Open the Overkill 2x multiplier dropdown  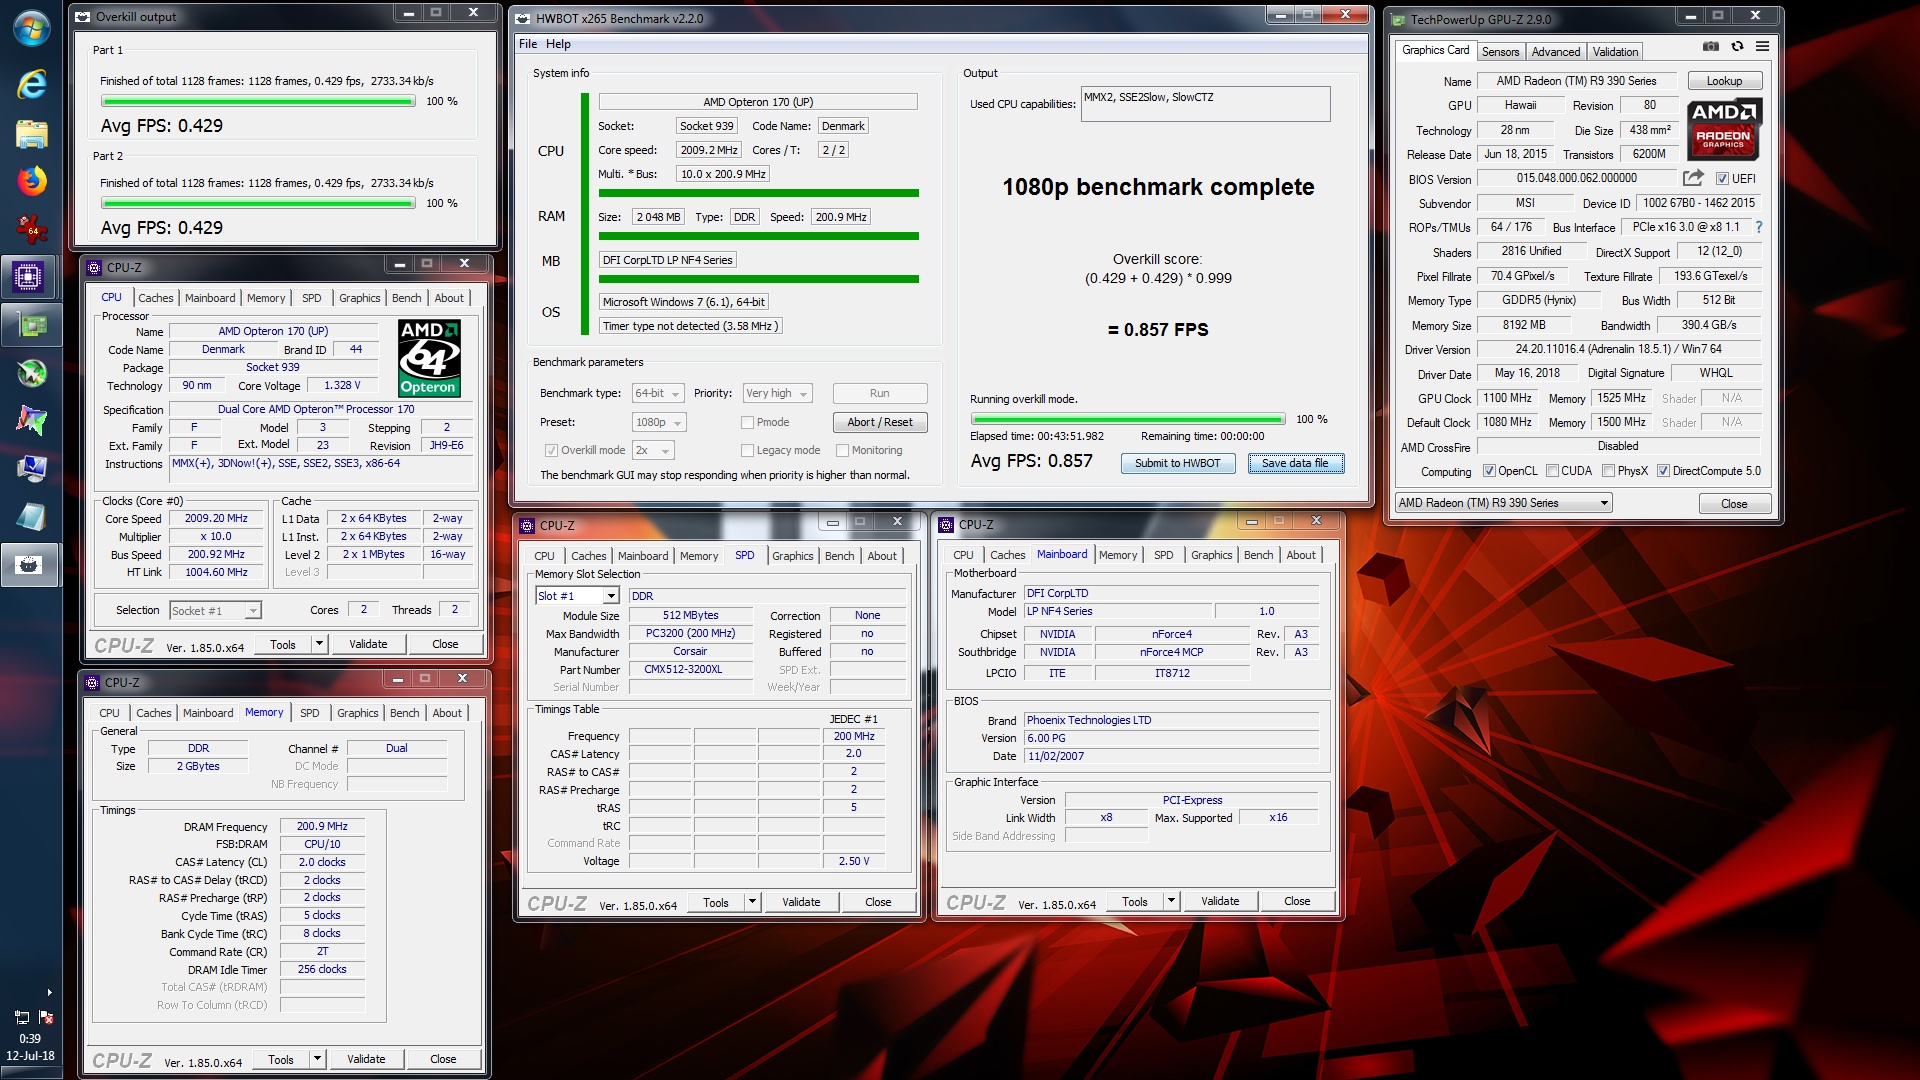[x=653, y=450]
